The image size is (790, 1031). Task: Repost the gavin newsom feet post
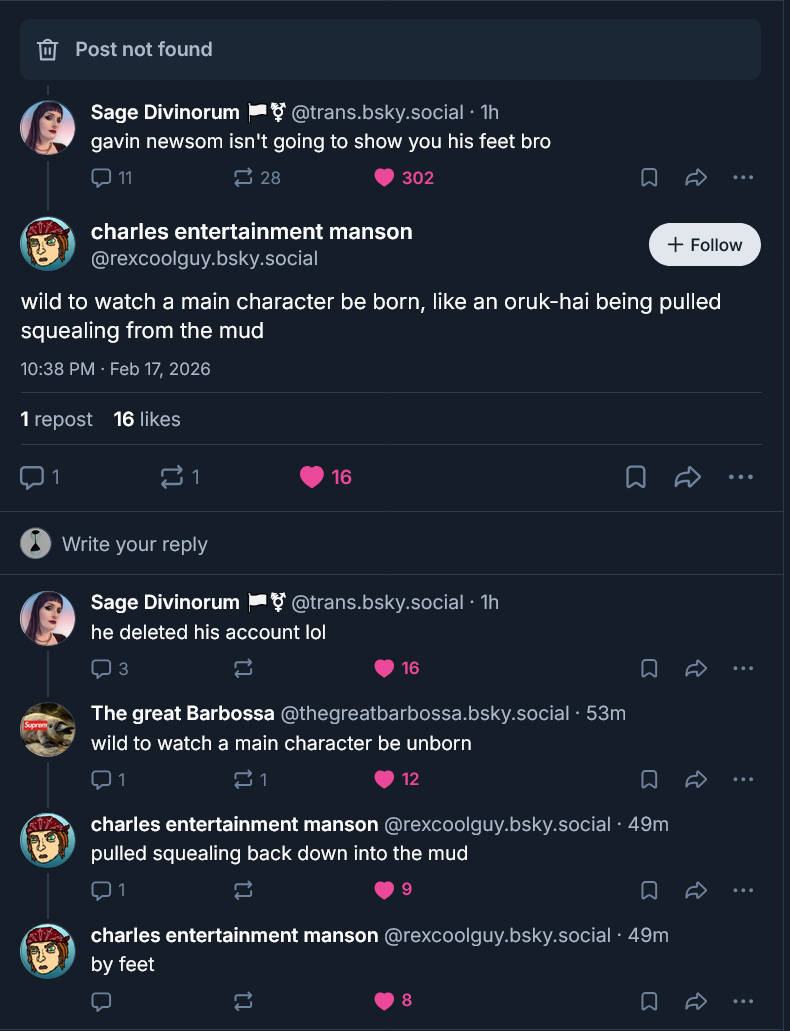243,178
